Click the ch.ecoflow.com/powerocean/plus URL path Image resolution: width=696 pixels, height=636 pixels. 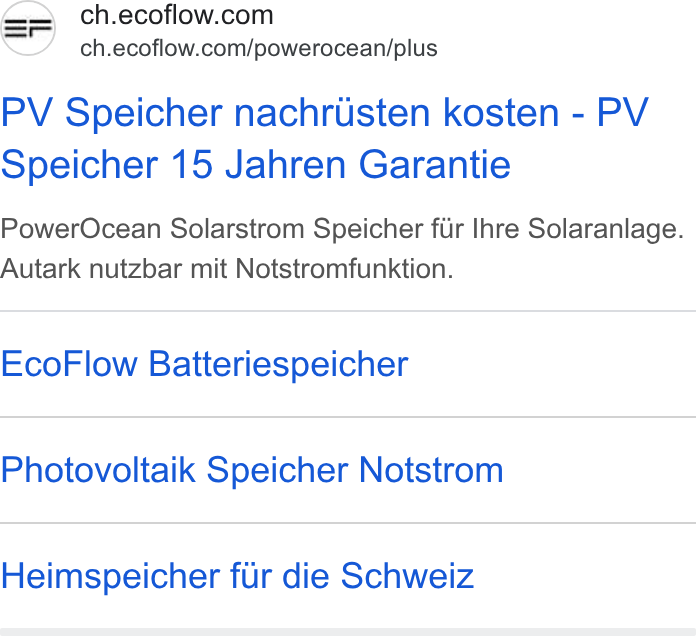pyautogui.click(x=259, y=48)
